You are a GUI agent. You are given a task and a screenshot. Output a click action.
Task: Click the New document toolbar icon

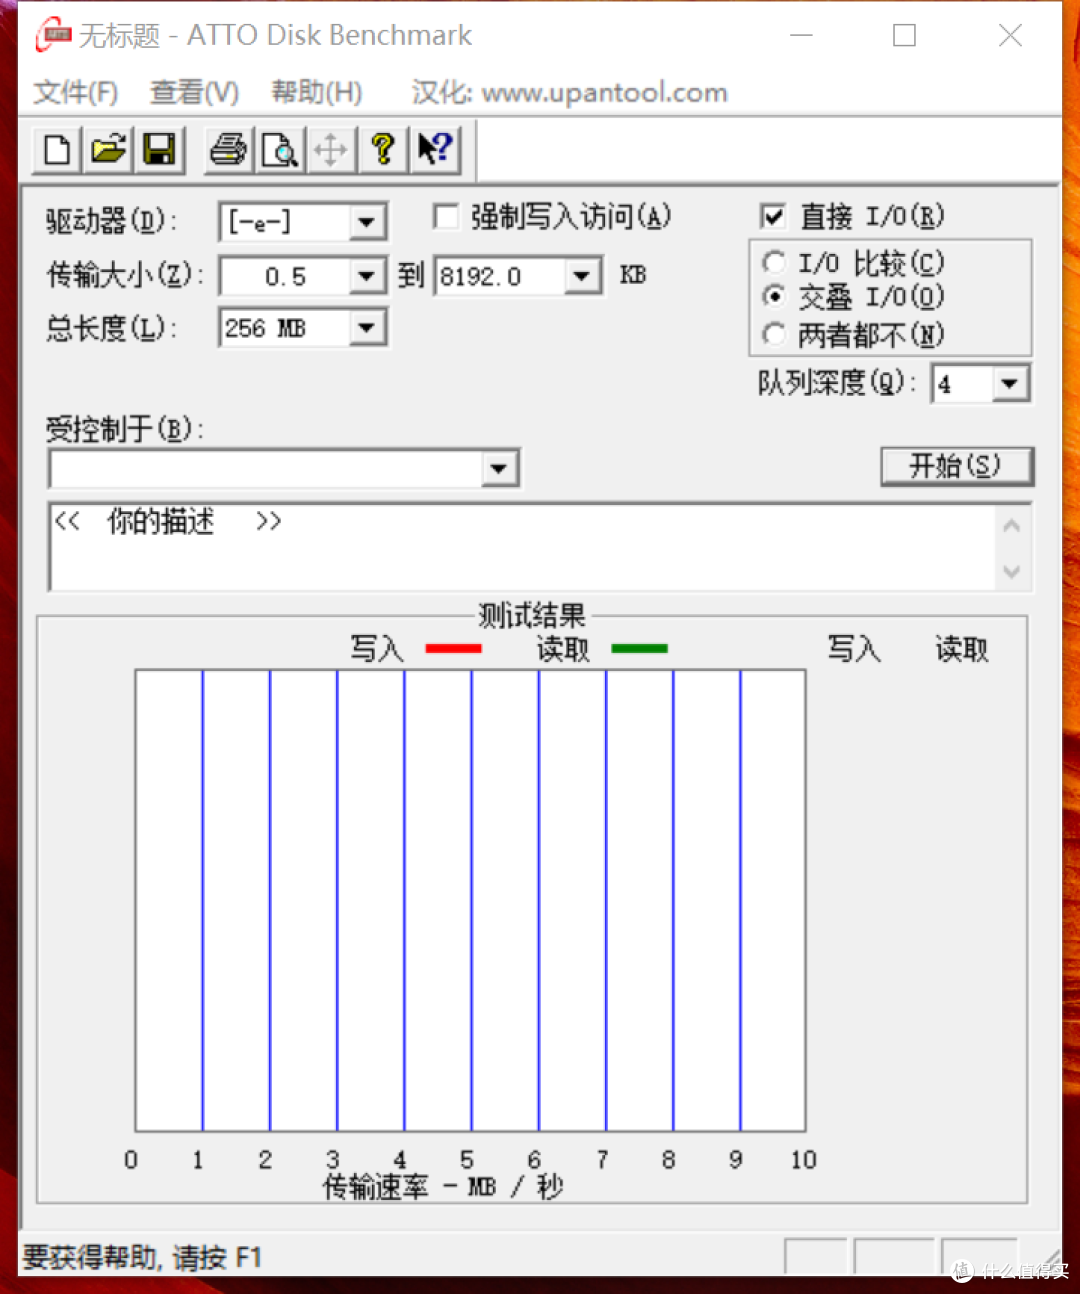click(58, 150)
